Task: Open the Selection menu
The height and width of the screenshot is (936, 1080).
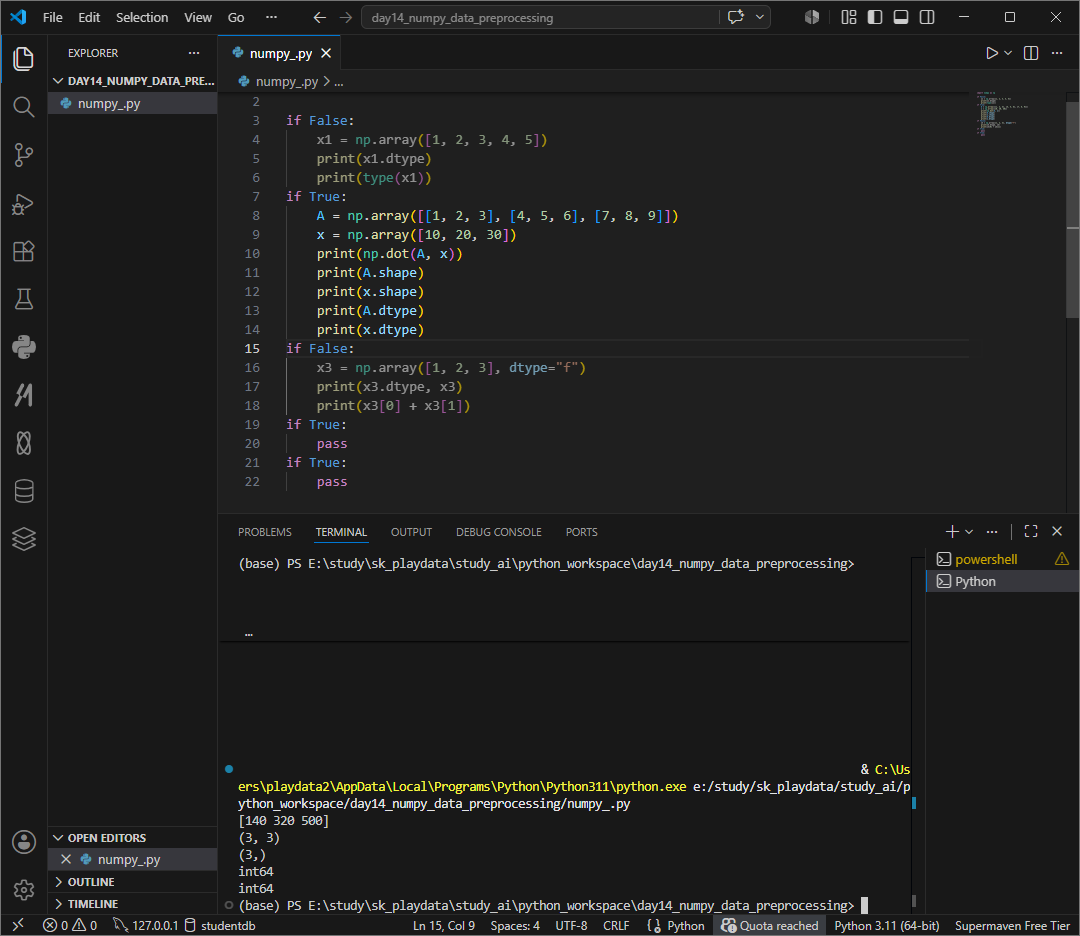Action: tap(142, 17)
